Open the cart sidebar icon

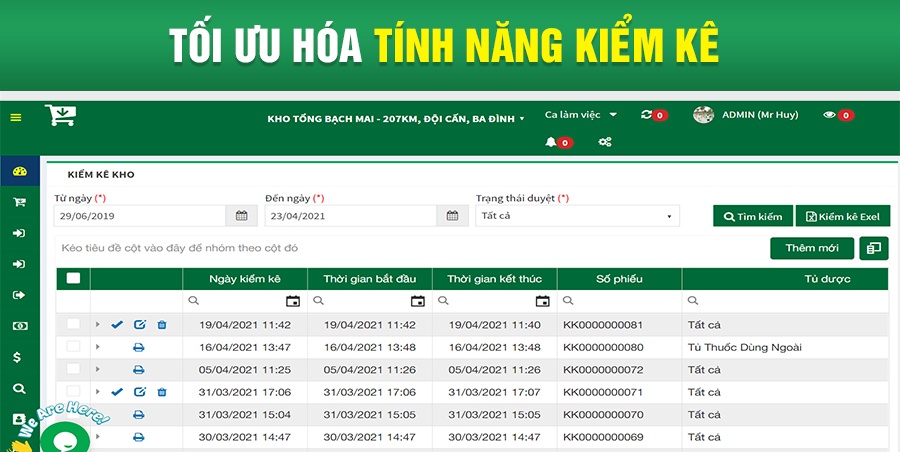pyautogui.click(x=20, y=202)
